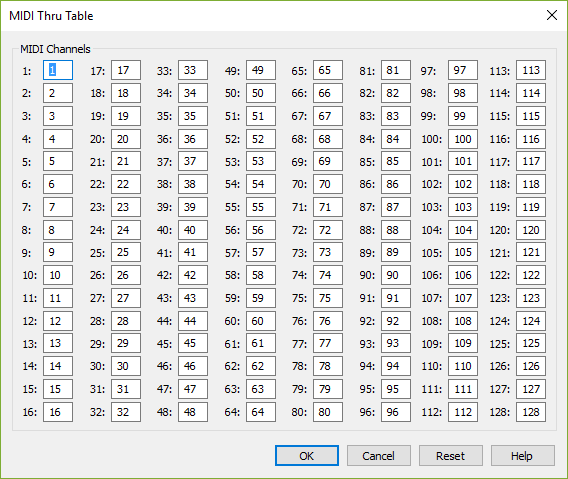Screen dimensions: 568x479
Task: Click the channel 16 mapping field
Action: [x=58, y=412]
